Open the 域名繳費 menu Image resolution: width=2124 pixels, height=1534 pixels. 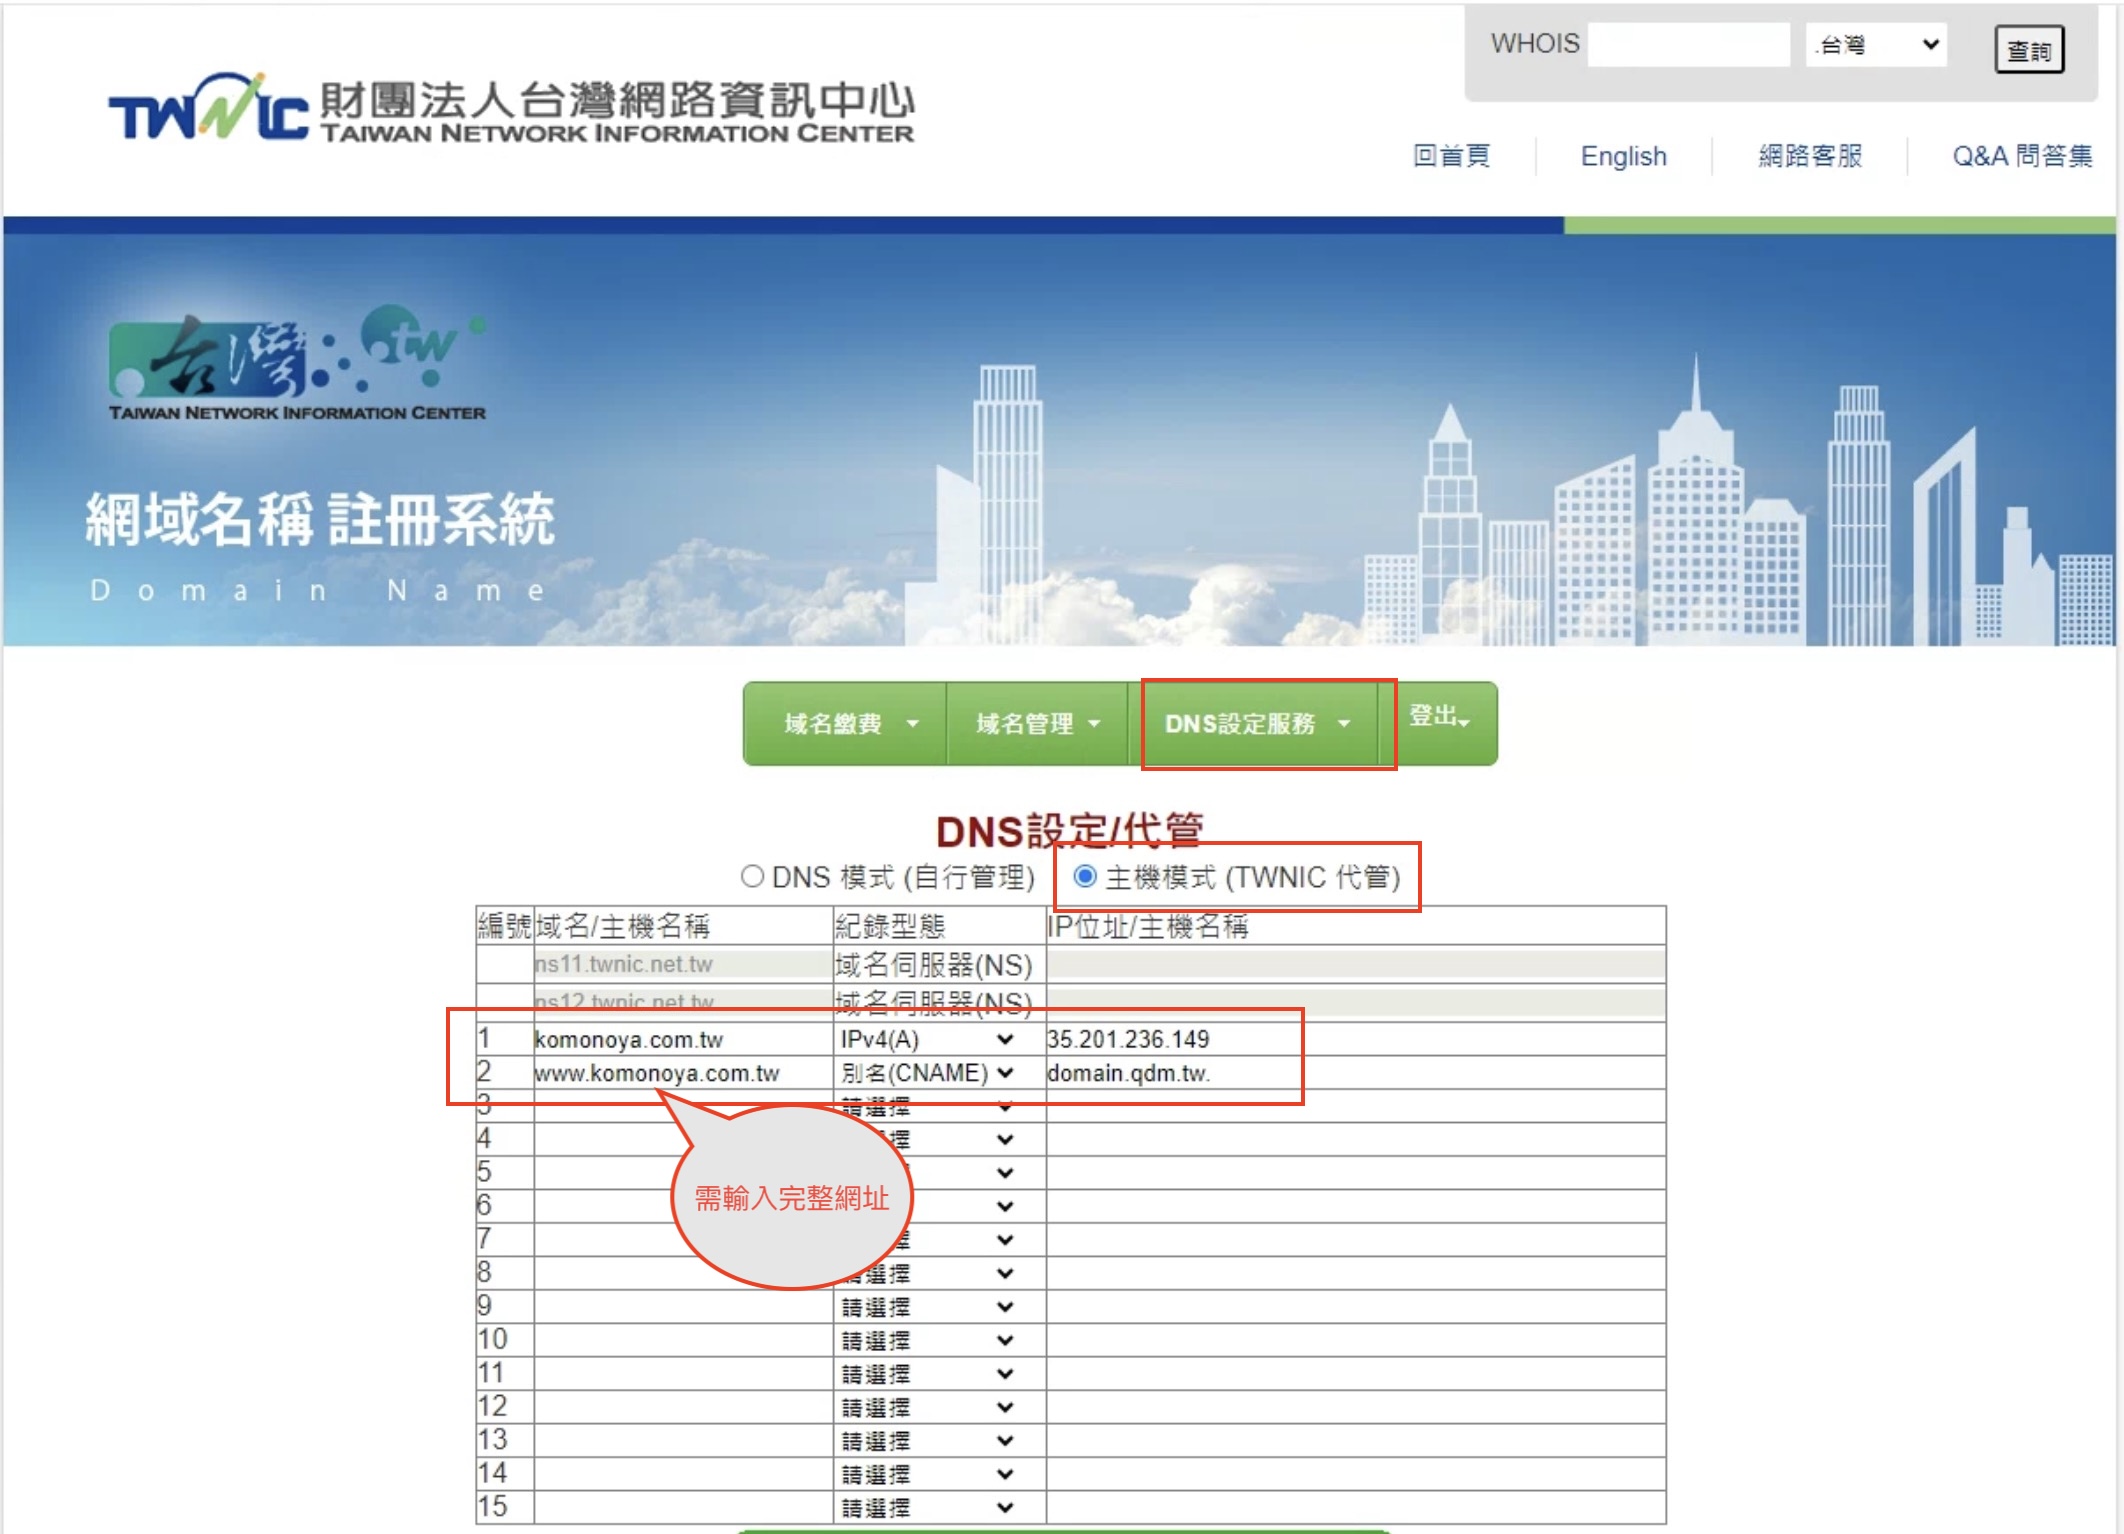(833, 723)
